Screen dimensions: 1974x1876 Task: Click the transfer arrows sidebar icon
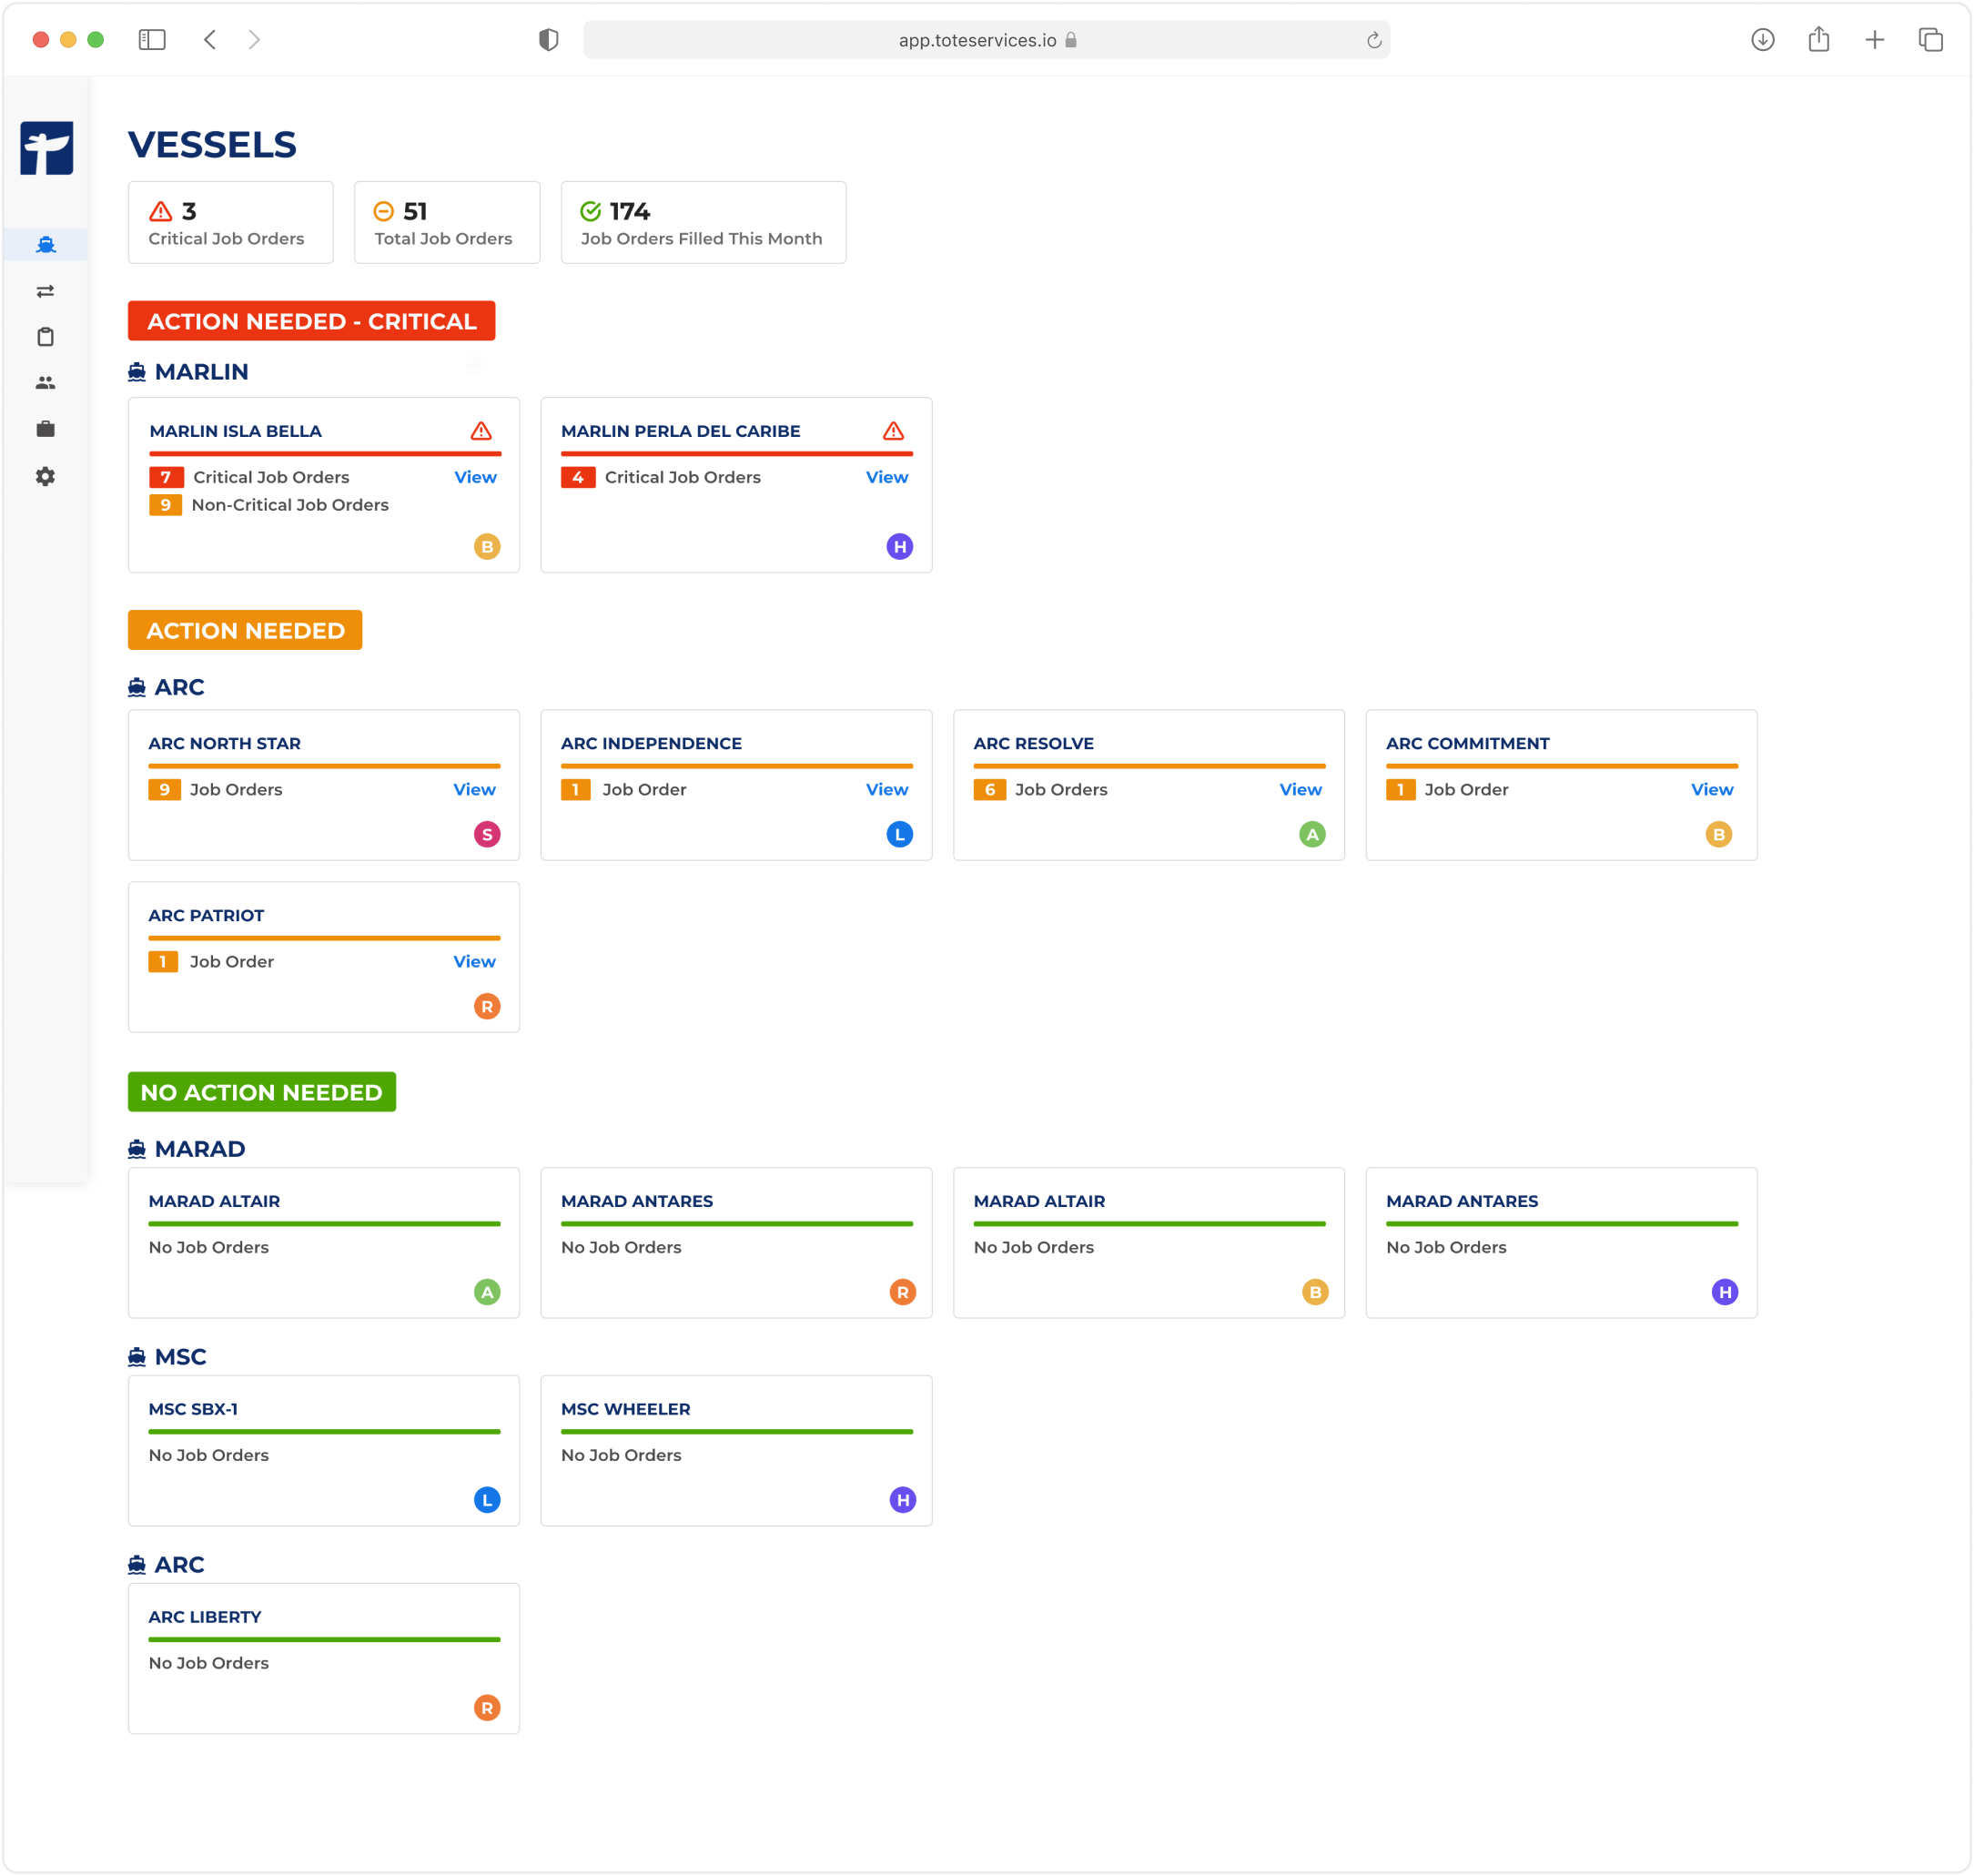tap(45, 291)
